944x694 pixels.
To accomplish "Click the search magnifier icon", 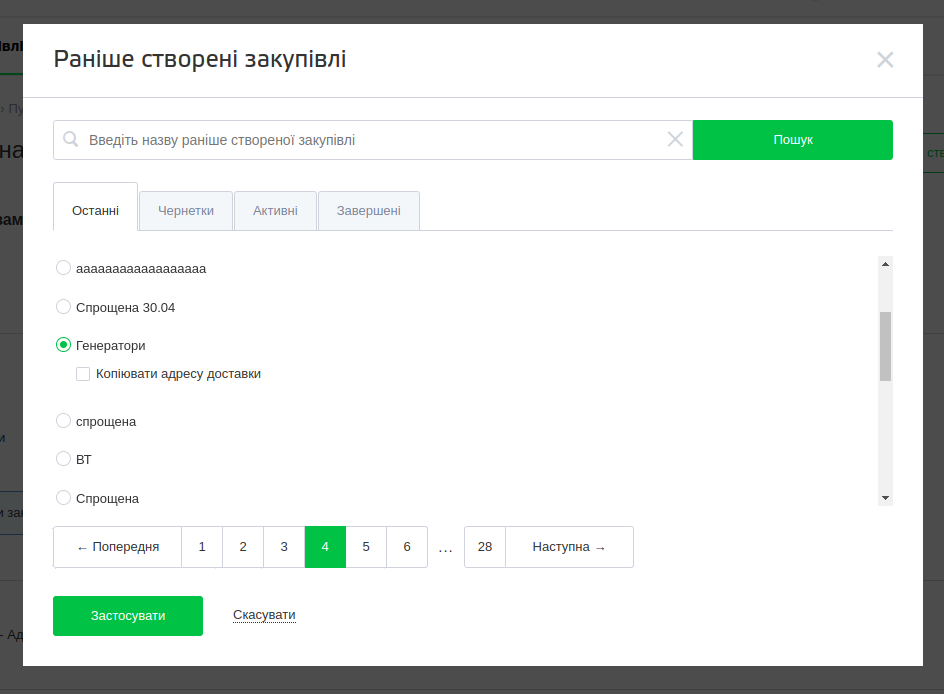I will point(71,140).
